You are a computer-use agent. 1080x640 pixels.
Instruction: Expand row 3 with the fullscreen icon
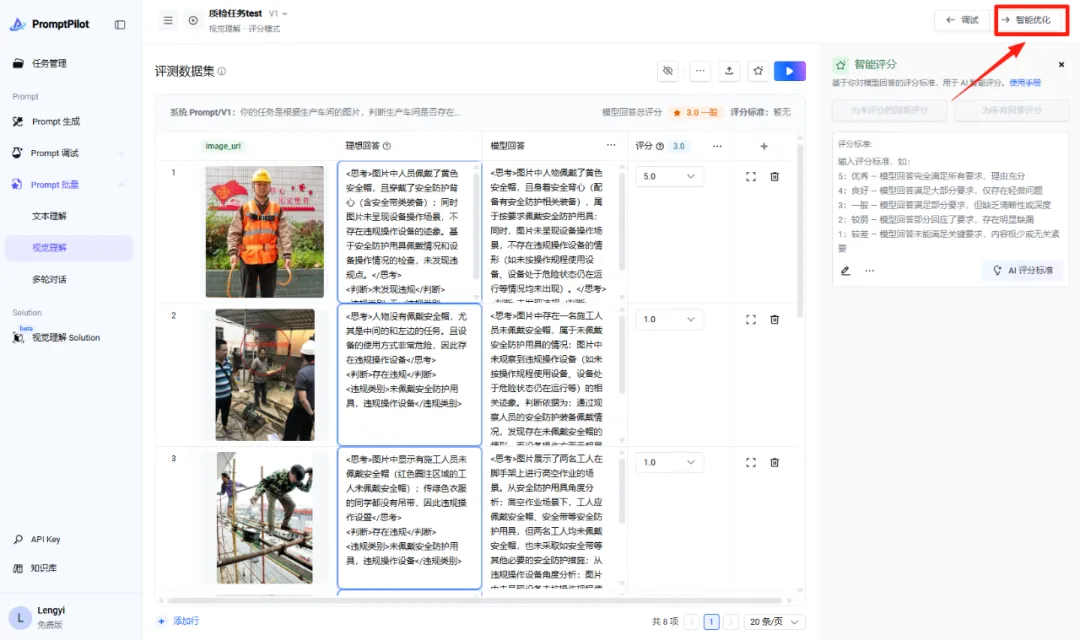click(751, 463)
